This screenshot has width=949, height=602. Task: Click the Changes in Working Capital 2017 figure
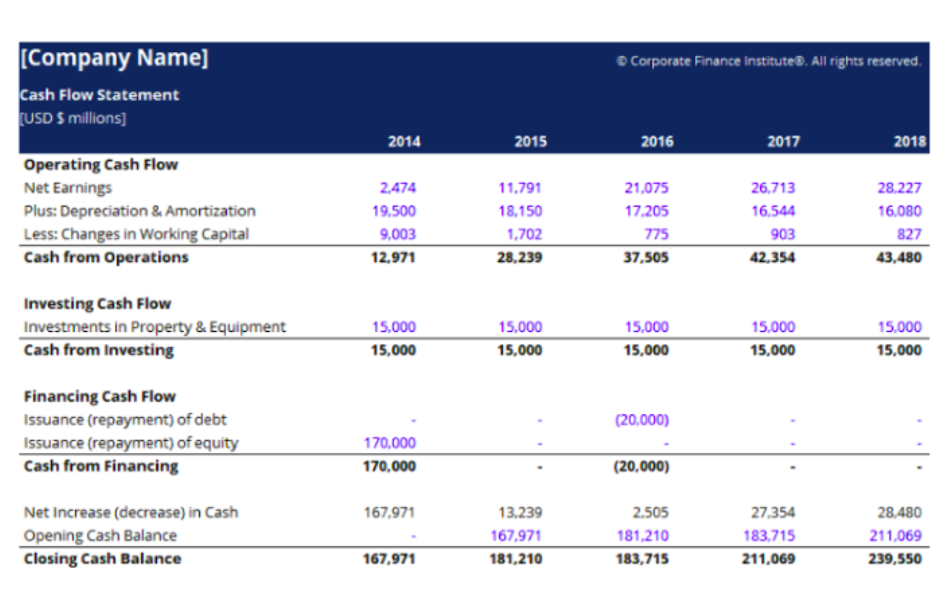[783, 233]
